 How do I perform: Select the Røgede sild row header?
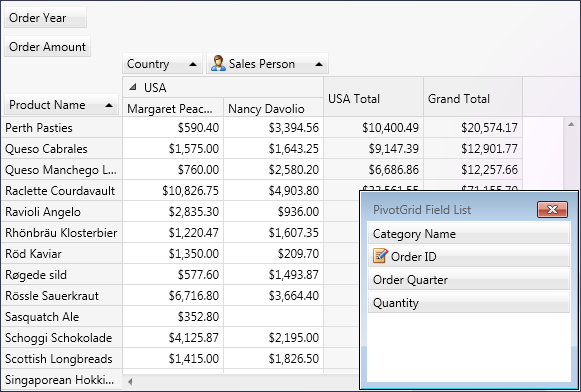(x=62, y=275)
